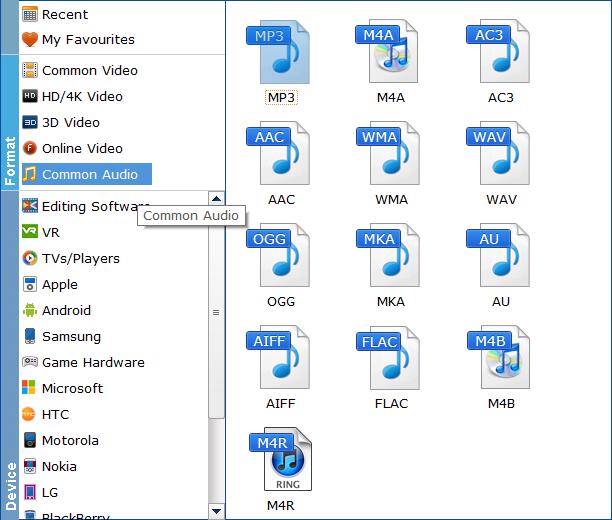The image size is (612, 520).
Task: Choose the M4R ringtone format icon
Action: coord(280,459)
